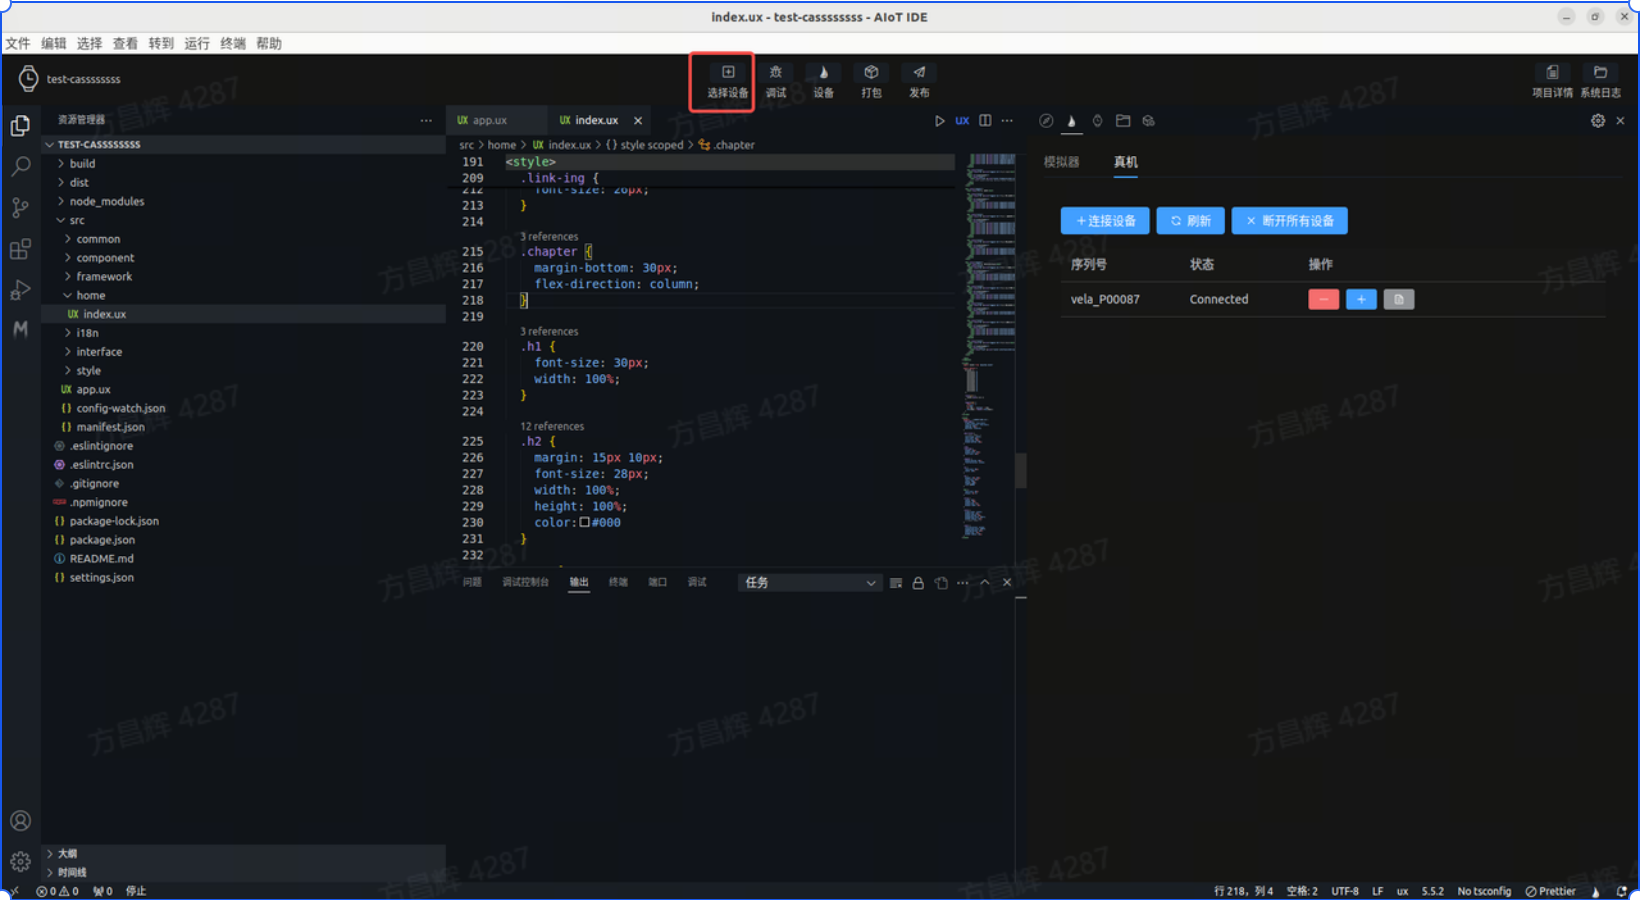The width and height of the screenshot is (1640, 900).
Task: Open the Extensions view icon
Action: pos(20,249)
